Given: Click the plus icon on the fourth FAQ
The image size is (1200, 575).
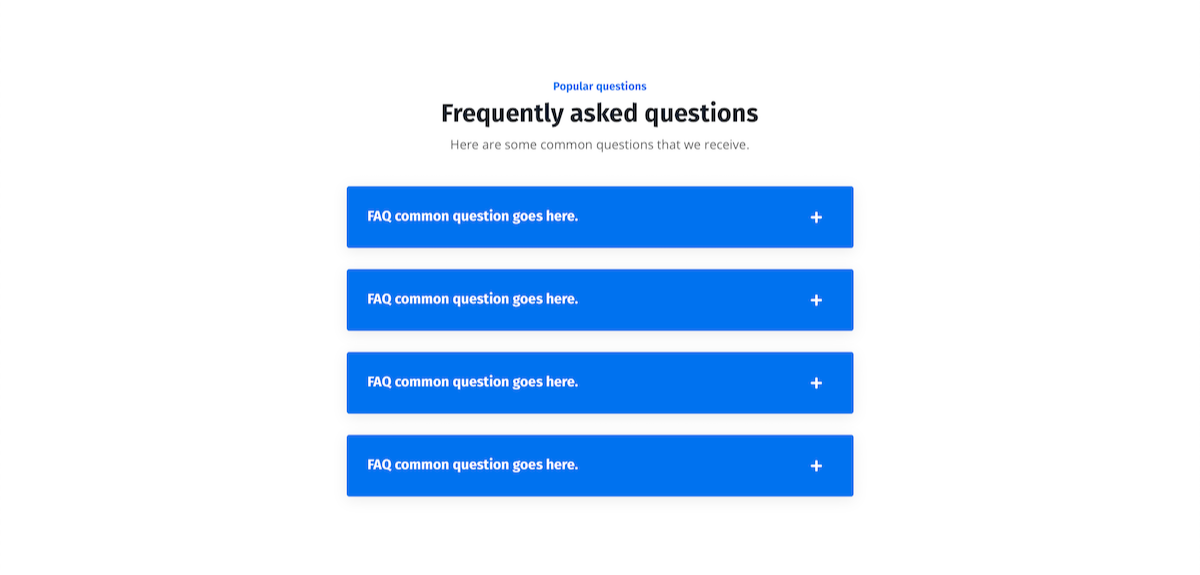Looking at the screenshot, I should click(816, 466).
